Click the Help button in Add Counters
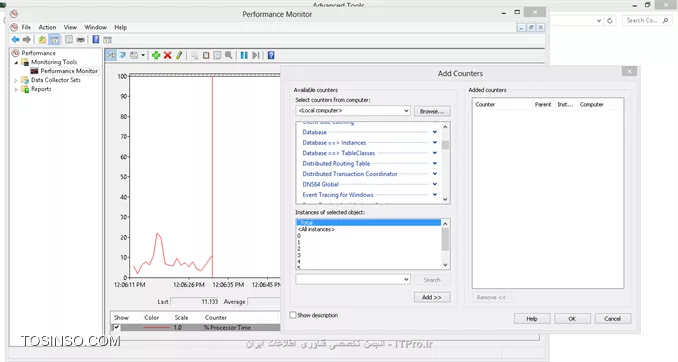 coord(532,319)
